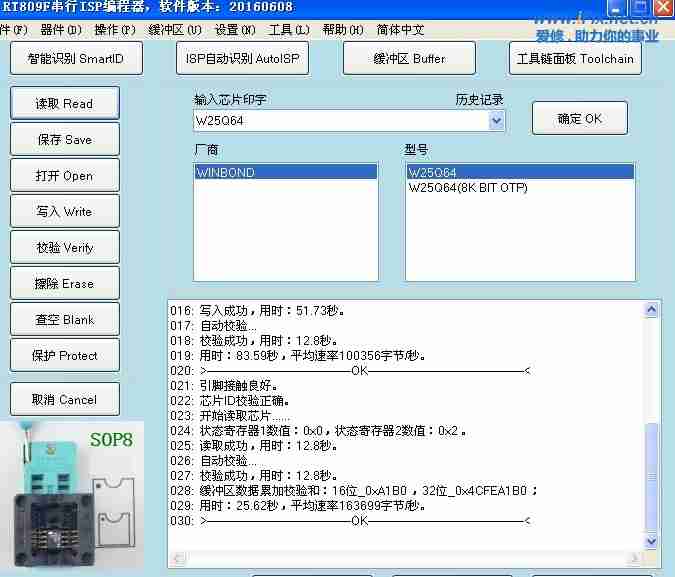Click the 擦除 Erase button
Viewport: 675px width, 577px height.
click(x=65, y=283)
